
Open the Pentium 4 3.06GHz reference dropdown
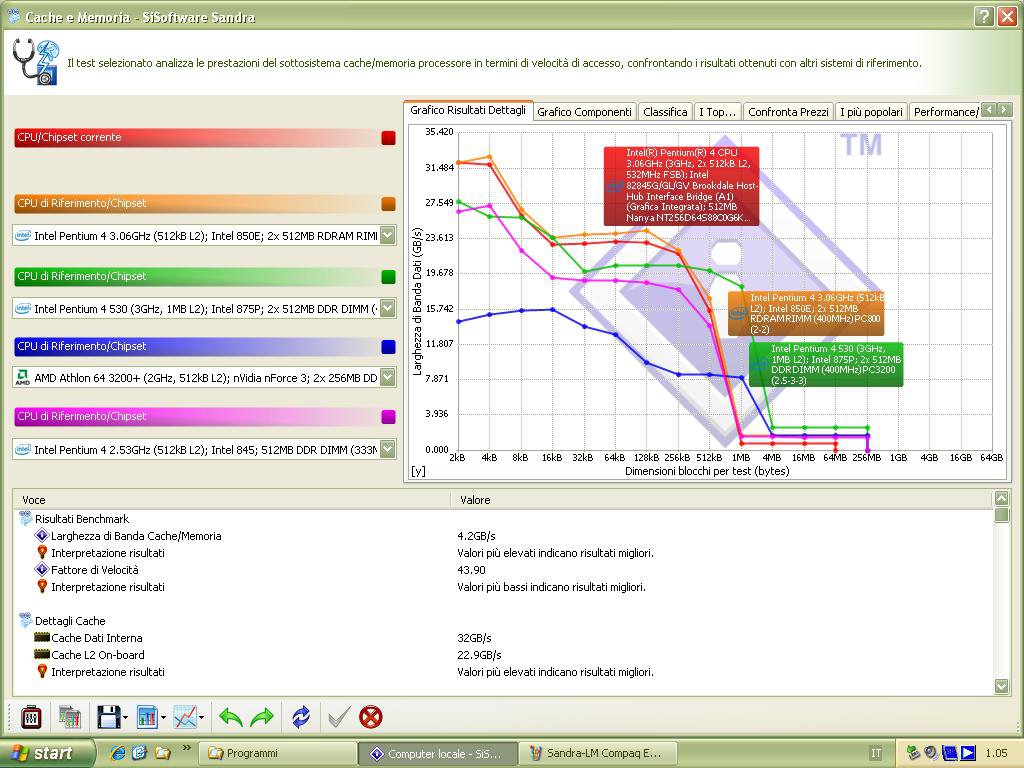pos(387,236)
